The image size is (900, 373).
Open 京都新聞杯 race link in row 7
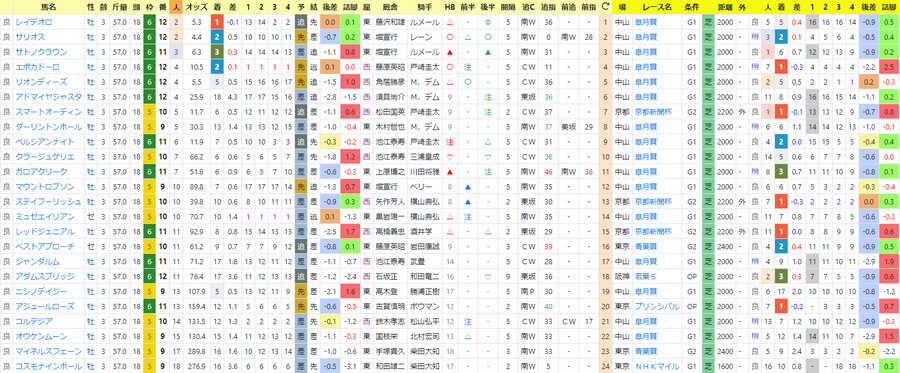653,111
